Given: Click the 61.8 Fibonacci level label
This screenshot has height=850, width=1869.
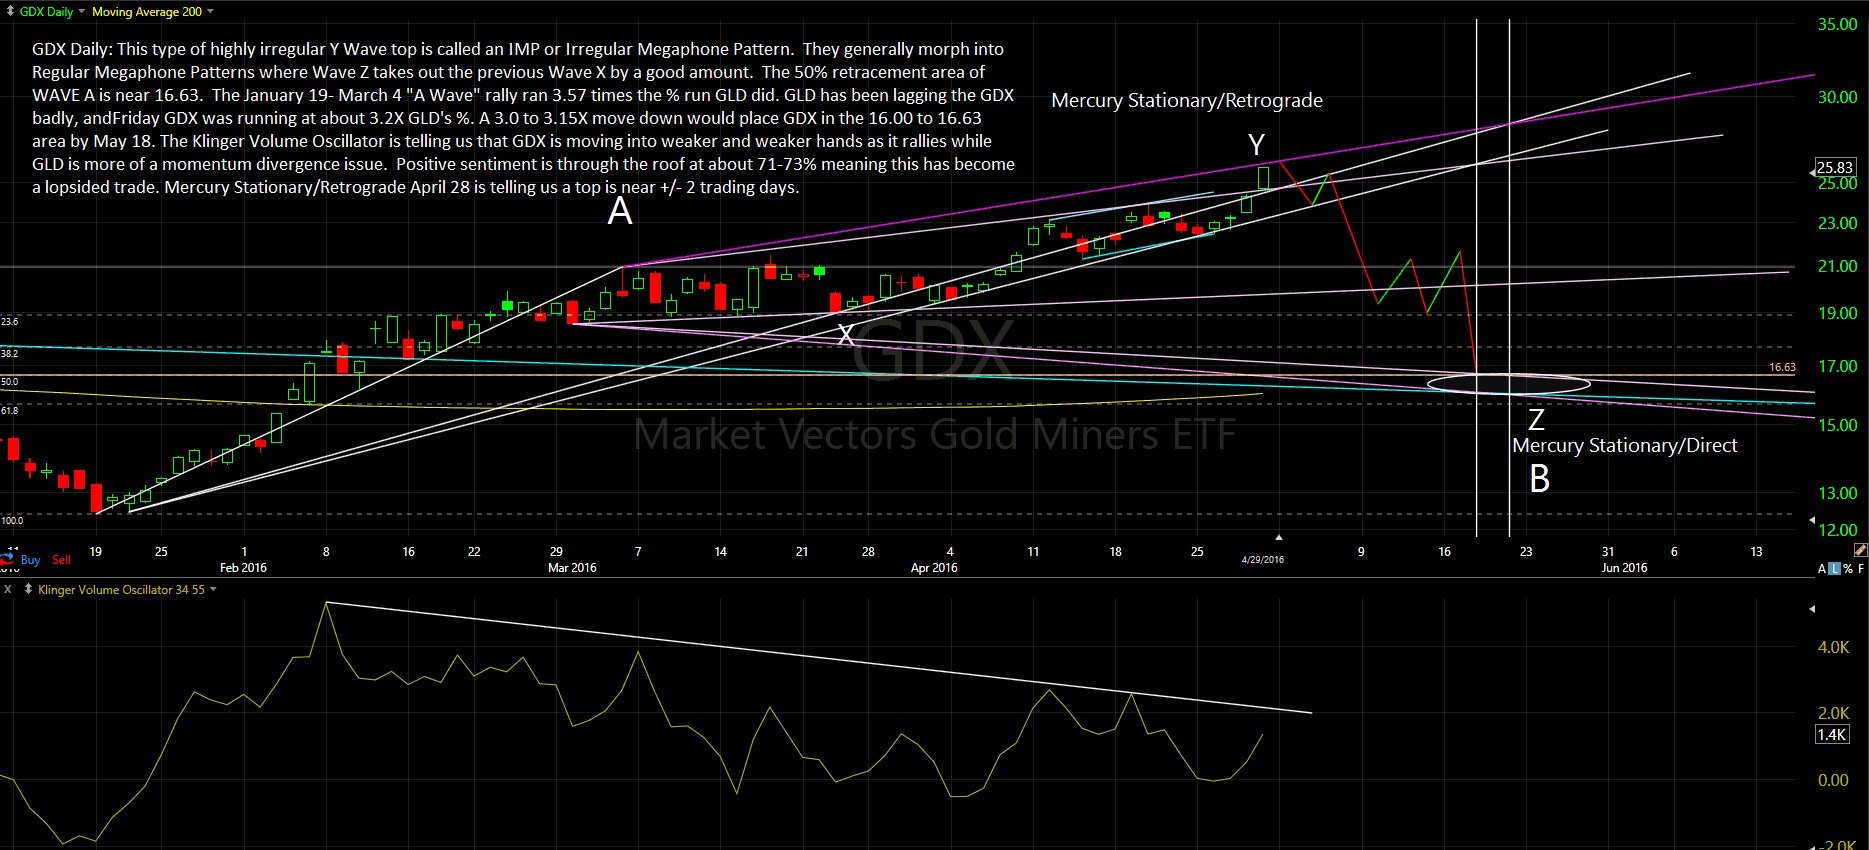Looking at the screenshot, I should pyautogui.click(x=9, y=411).
